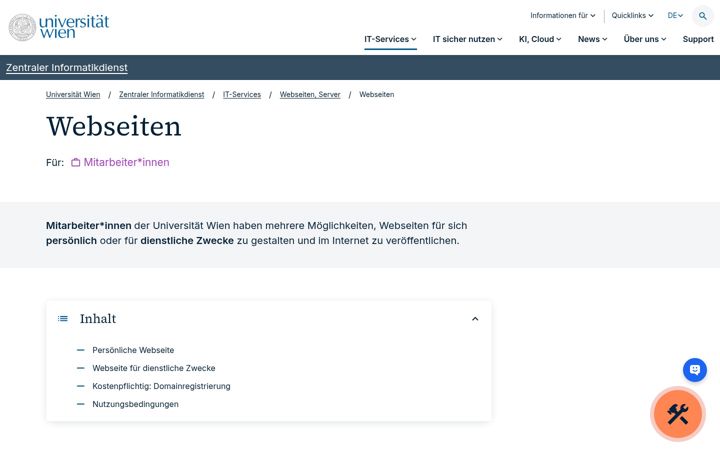Click the Inhalt heading text
The image size is (720, 450).
tap(98, 319)
